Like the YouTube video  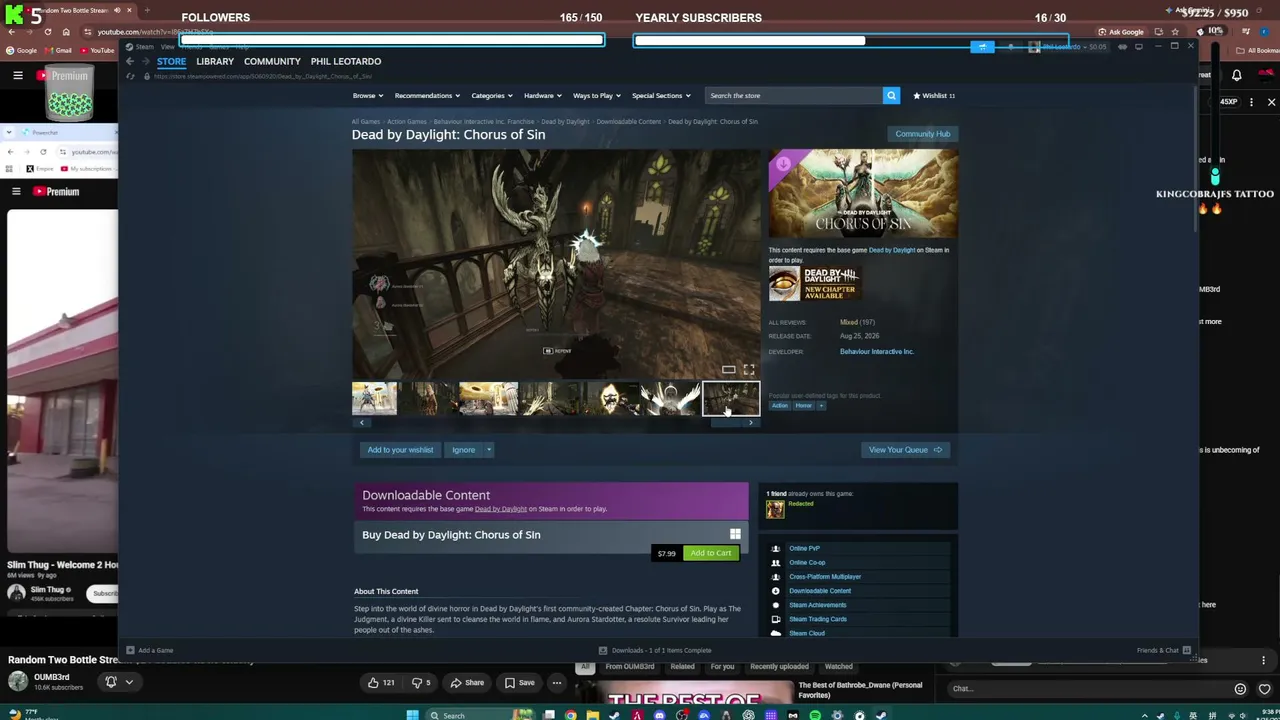point(381,683)
